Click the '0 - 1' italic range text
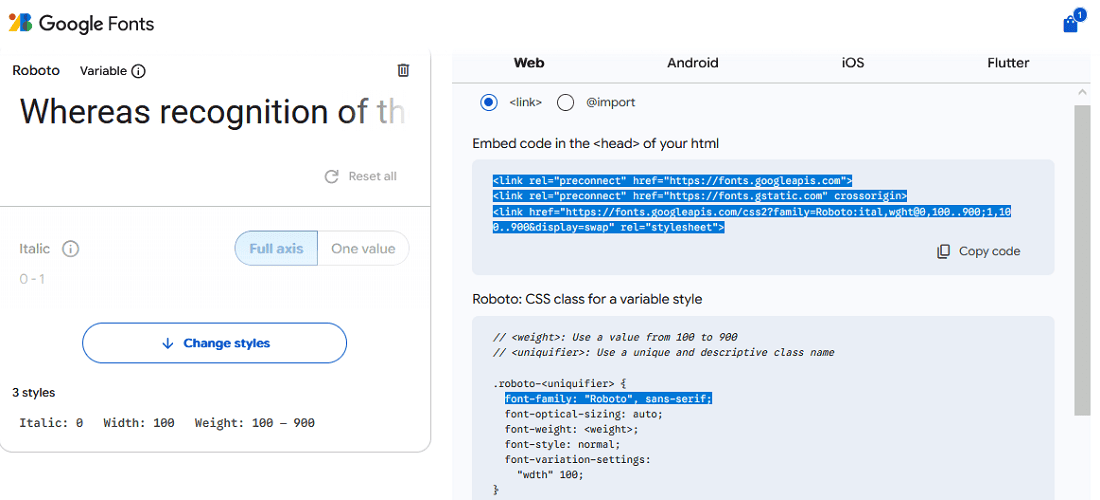This screenshot has height=500, width=1100. click(x=32, y=279)
